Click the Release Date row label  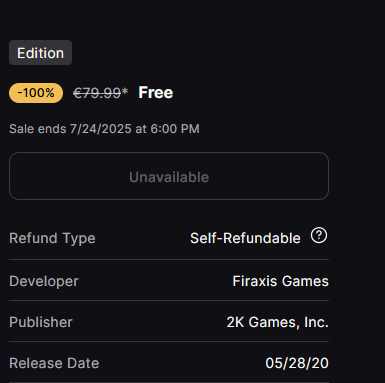point(54,363)
